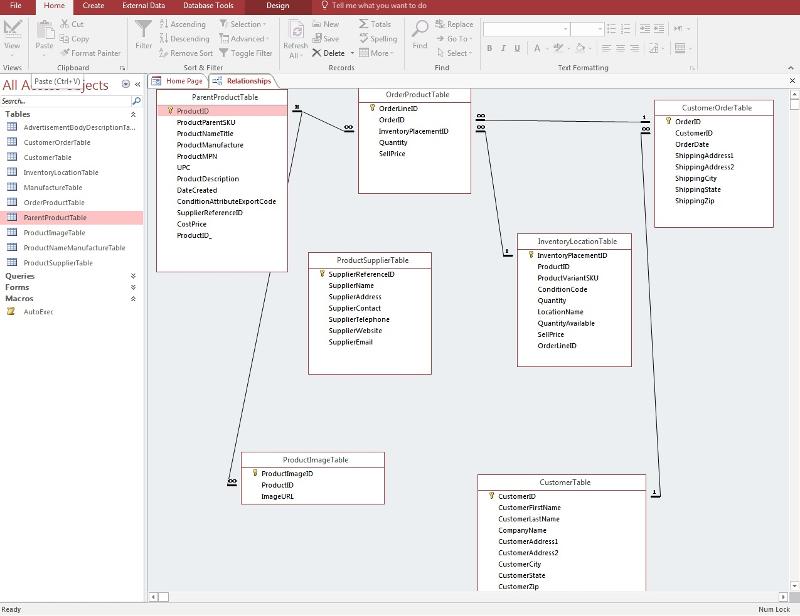The width and height of the screenshot is (800, 616).
Task: Collapse the Tables group in navigation pane
Action: coord(133,114)
